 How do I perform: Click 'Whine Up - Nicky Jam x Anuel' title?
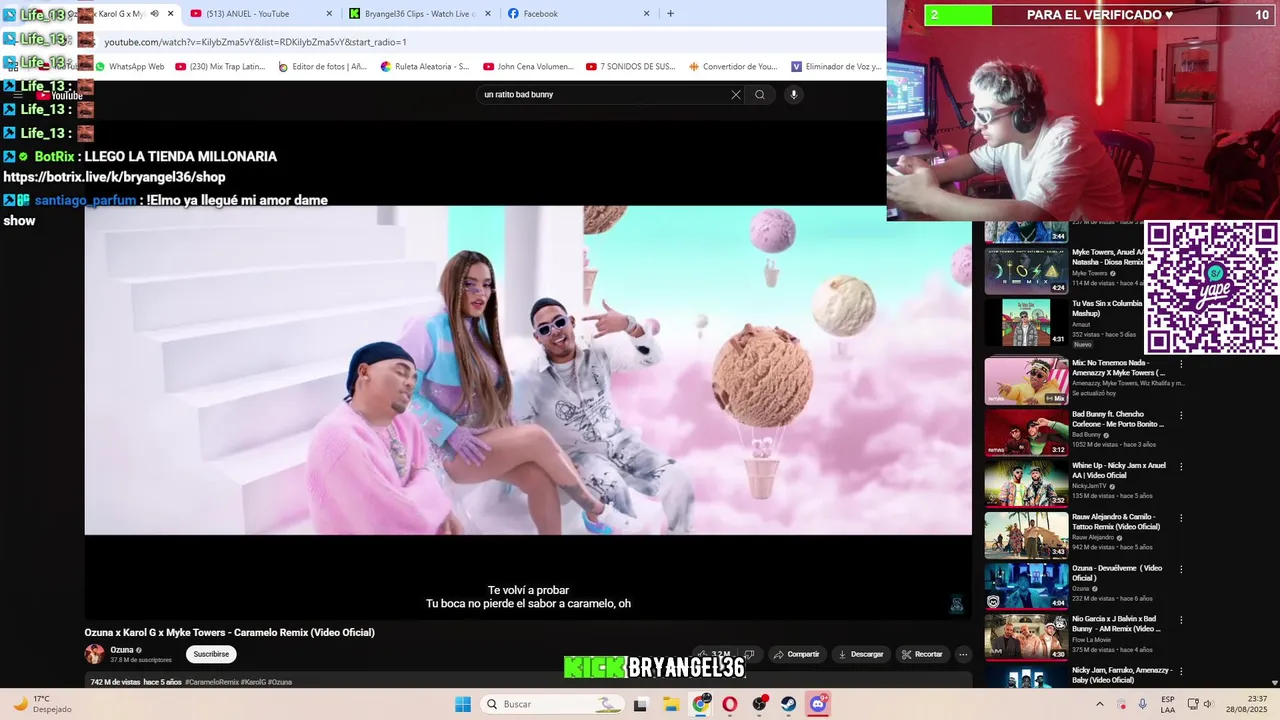tap(1119, 470)
